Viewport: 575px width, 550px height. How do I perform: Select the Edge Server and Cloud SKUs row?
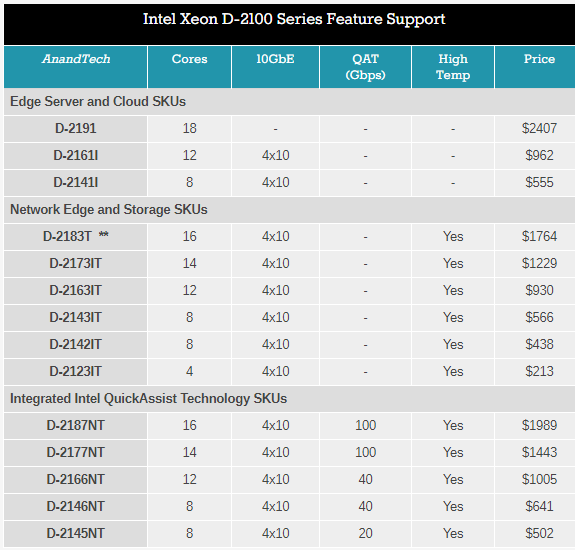pos(289,102)
